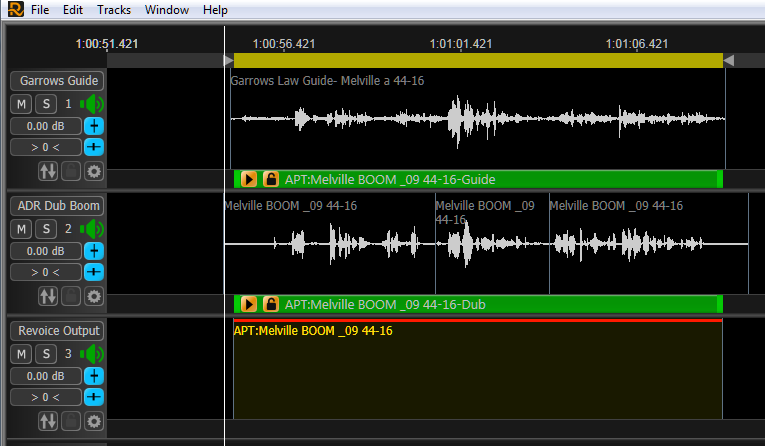Viewport: 765px width, 446px height.
Task: Open settings gear for ADR Dub Boom track
Action: 94,296
